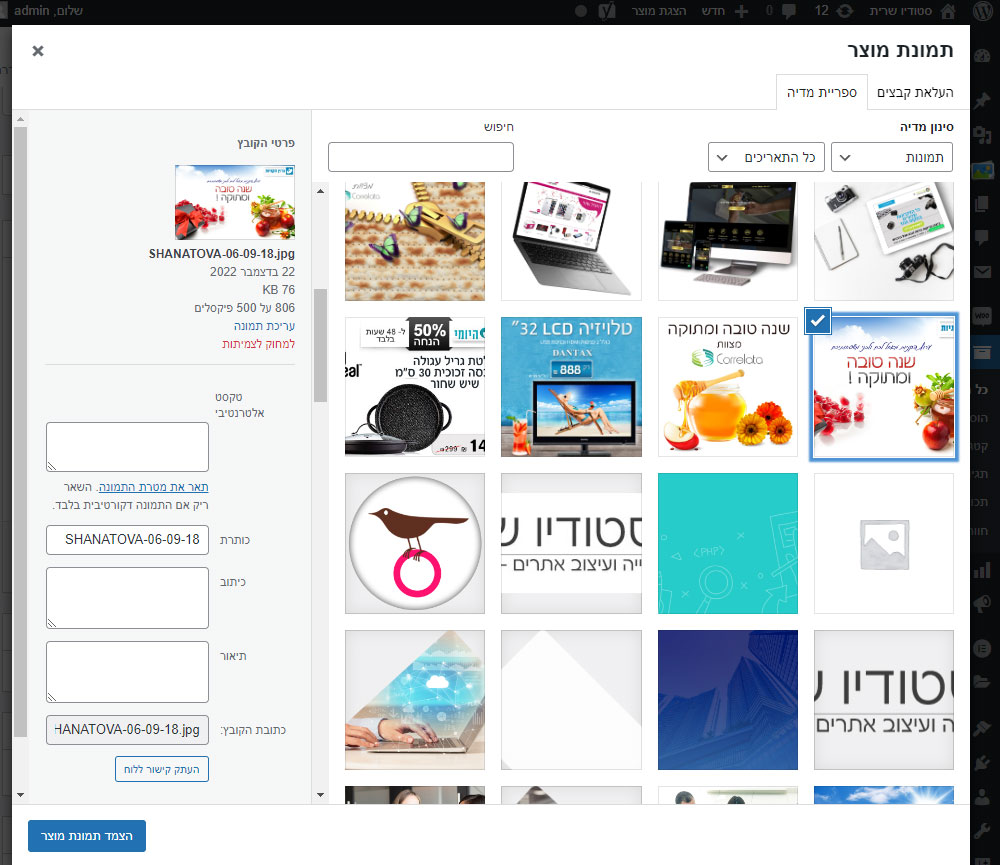Select the honey jar Correlata thumbnail
The image size is (1000, 865).
(x=728, y=387)
